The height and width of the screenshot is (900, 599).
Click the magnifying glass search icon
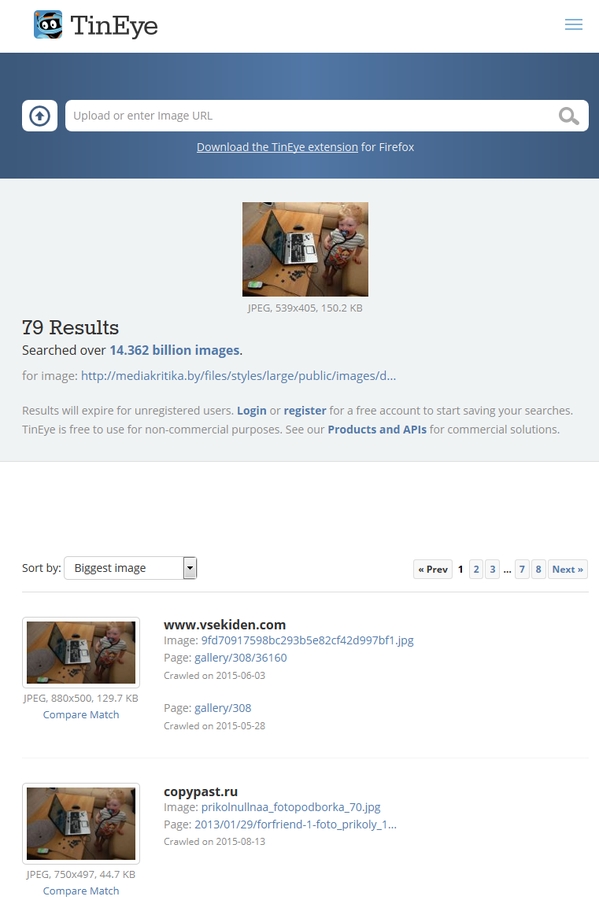(x=568, y=116)
